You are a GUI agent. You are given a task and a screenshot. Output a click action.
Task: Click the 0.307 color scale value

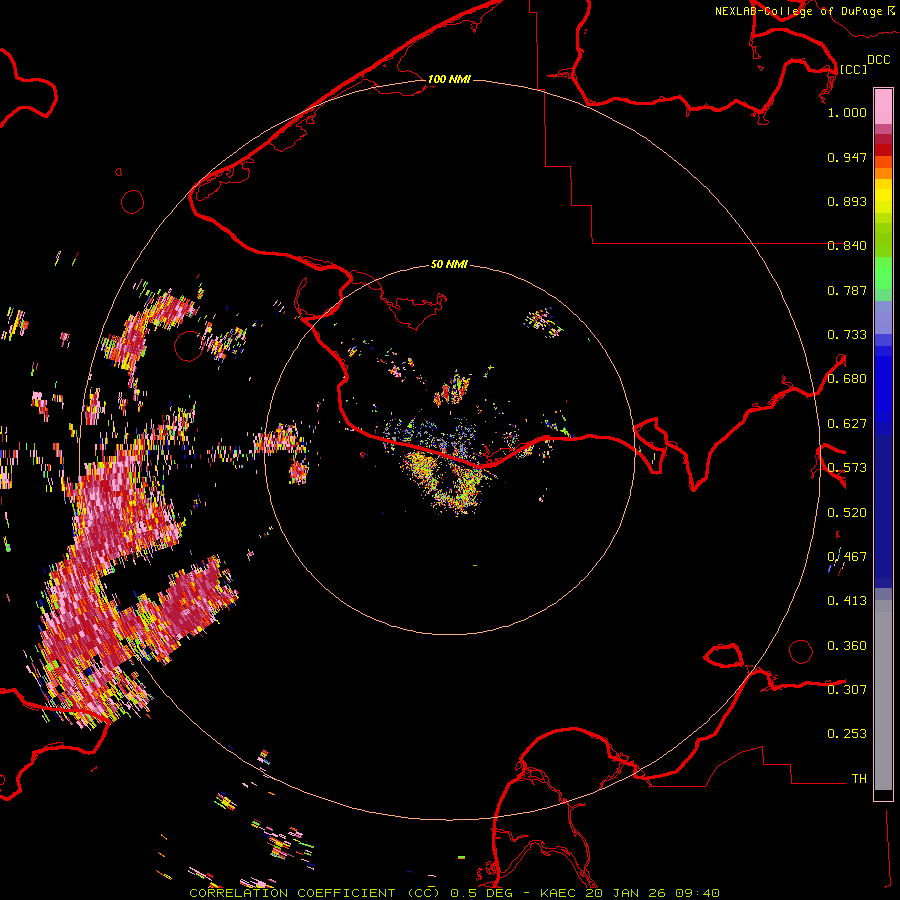(847, 690)
